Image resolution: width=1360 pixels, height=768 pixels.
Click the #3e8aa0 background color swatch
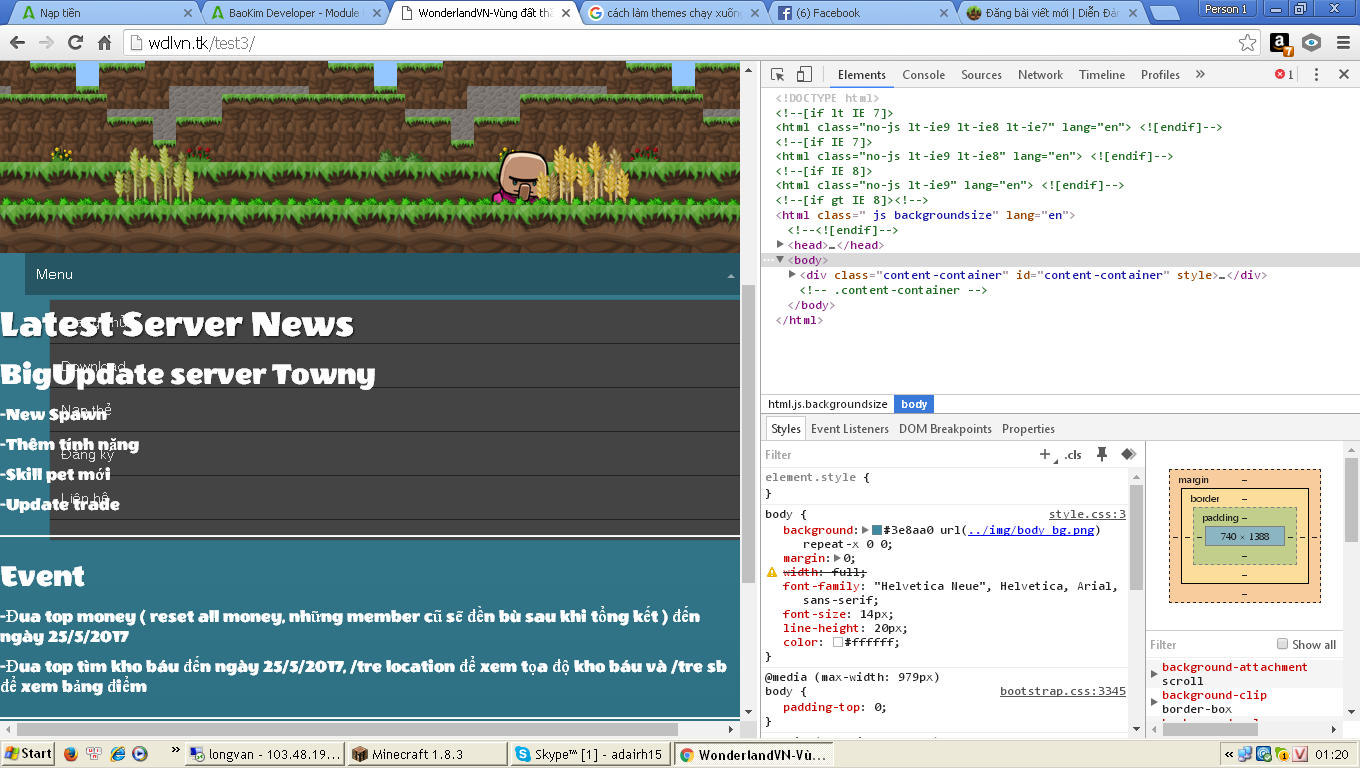[877, 530]
